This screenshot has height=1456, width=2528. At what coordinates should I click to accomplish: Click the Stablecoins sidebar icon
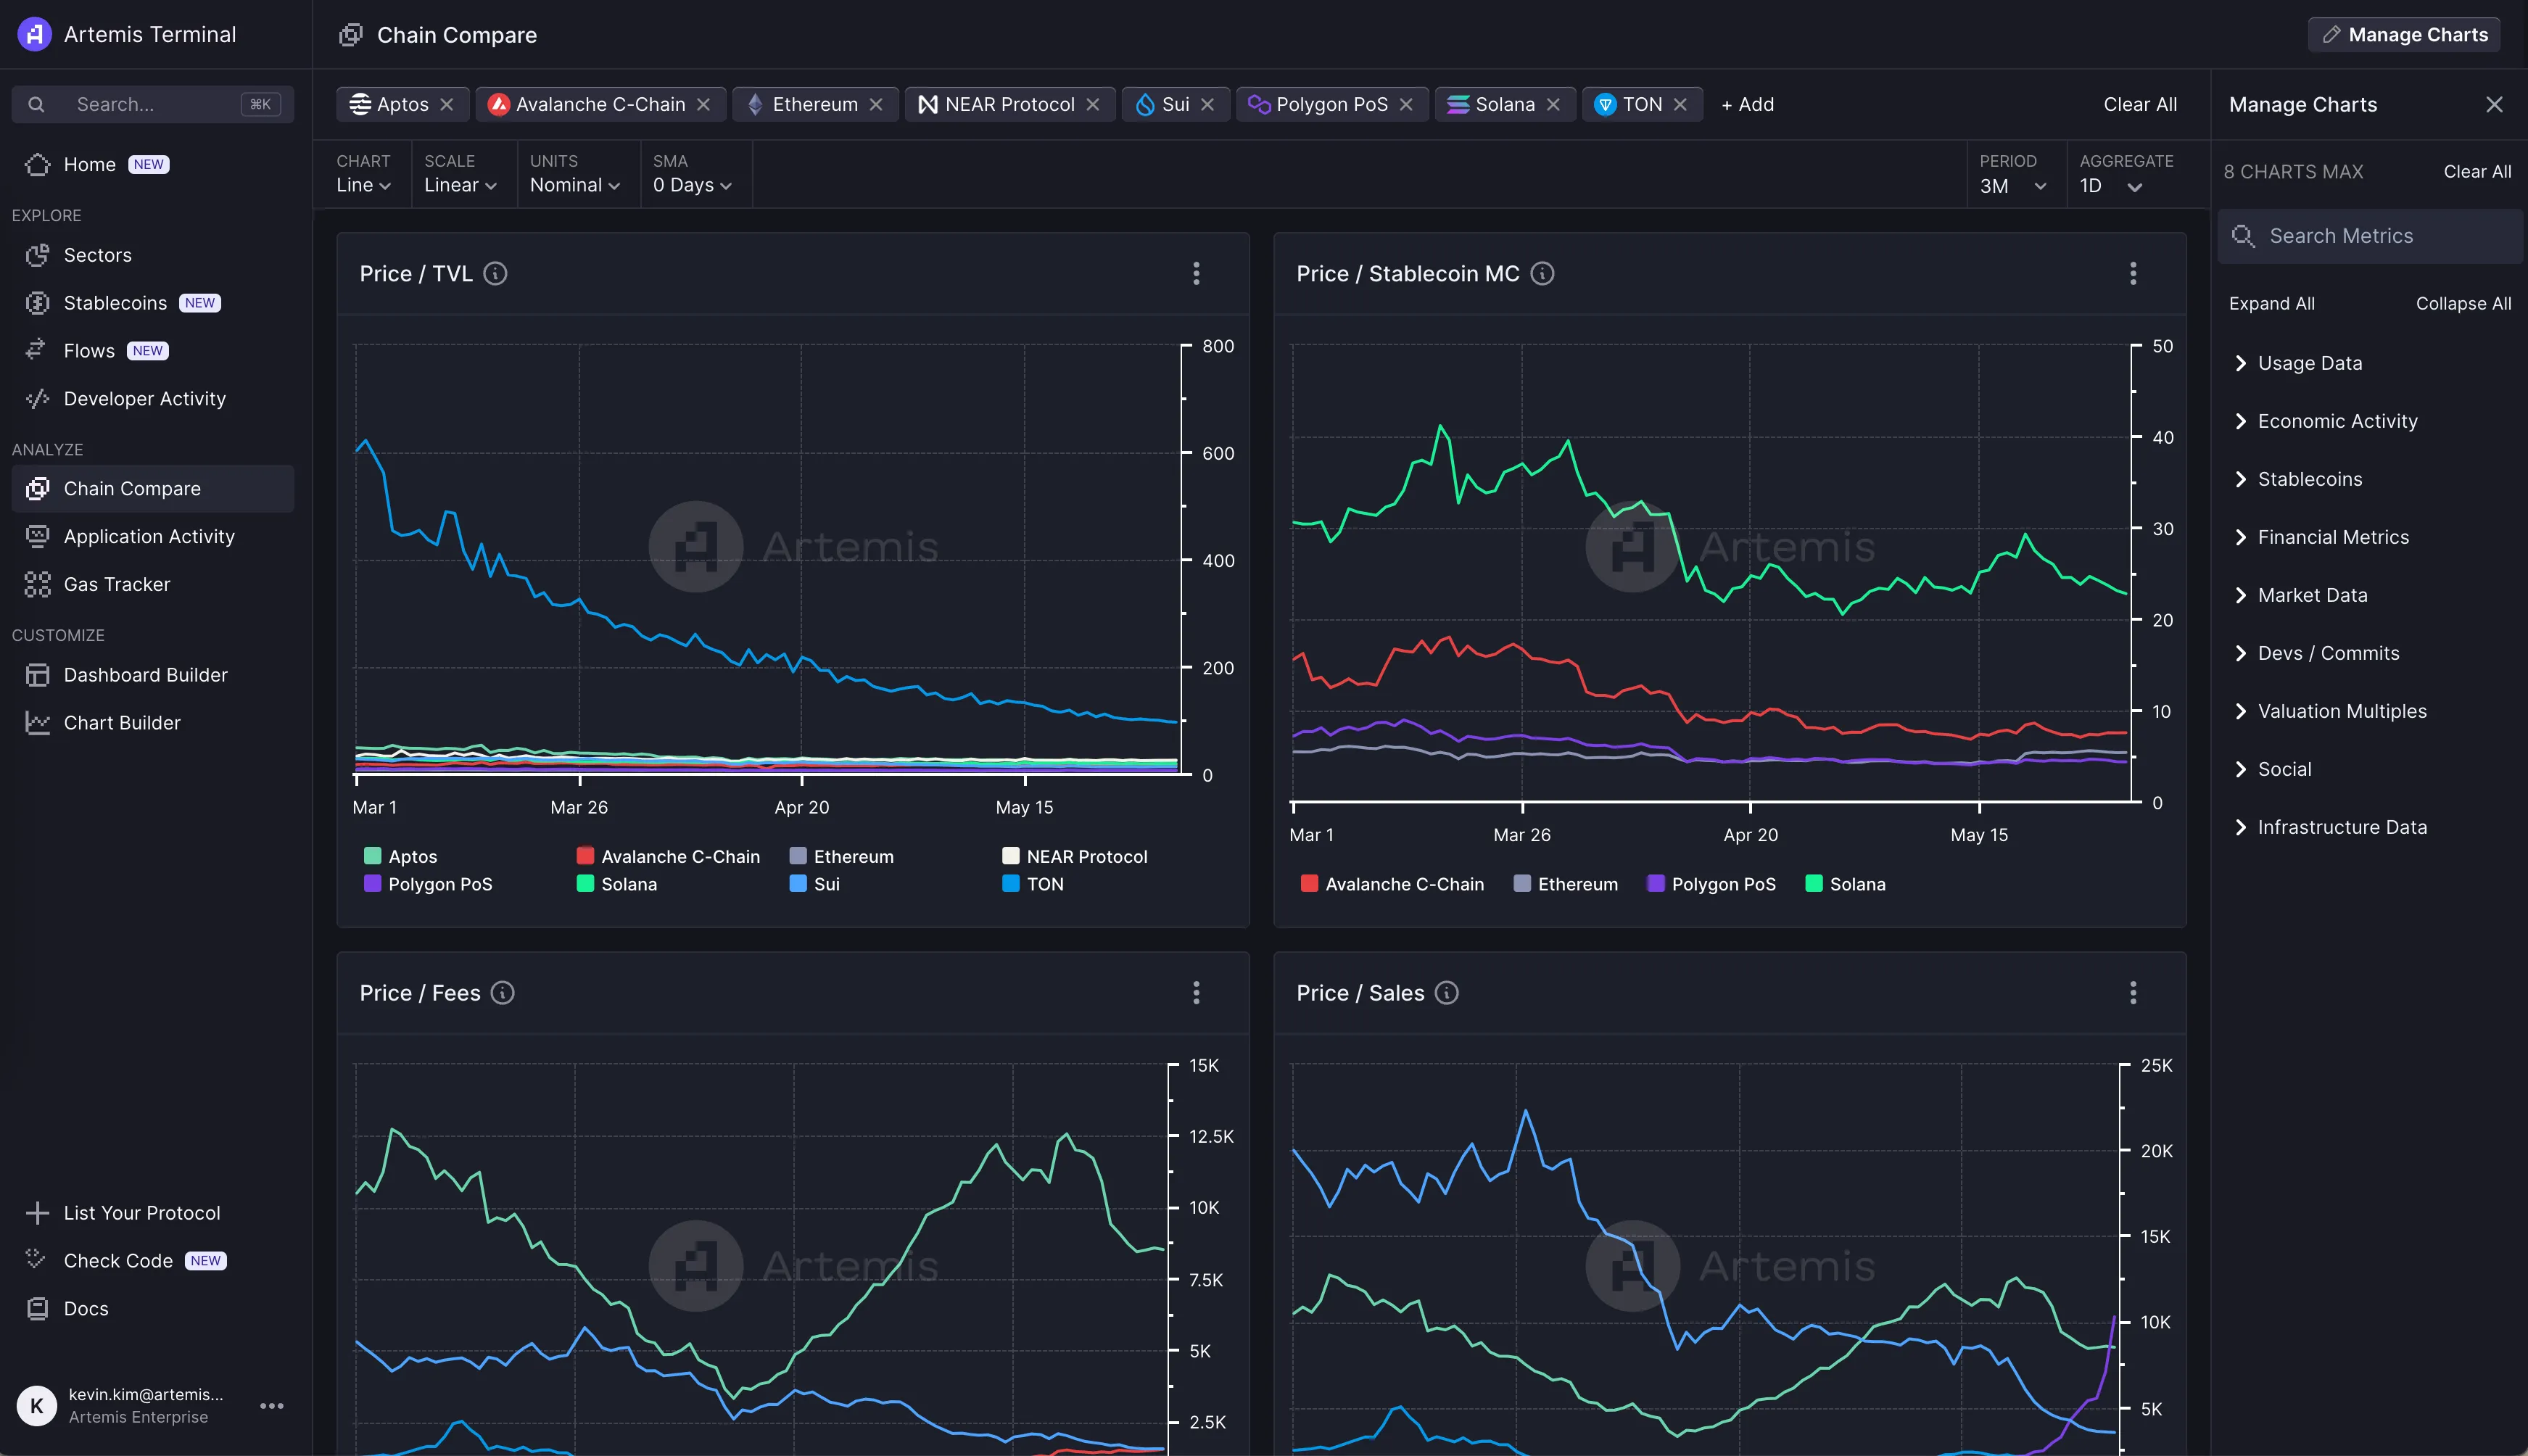(37, 303)
